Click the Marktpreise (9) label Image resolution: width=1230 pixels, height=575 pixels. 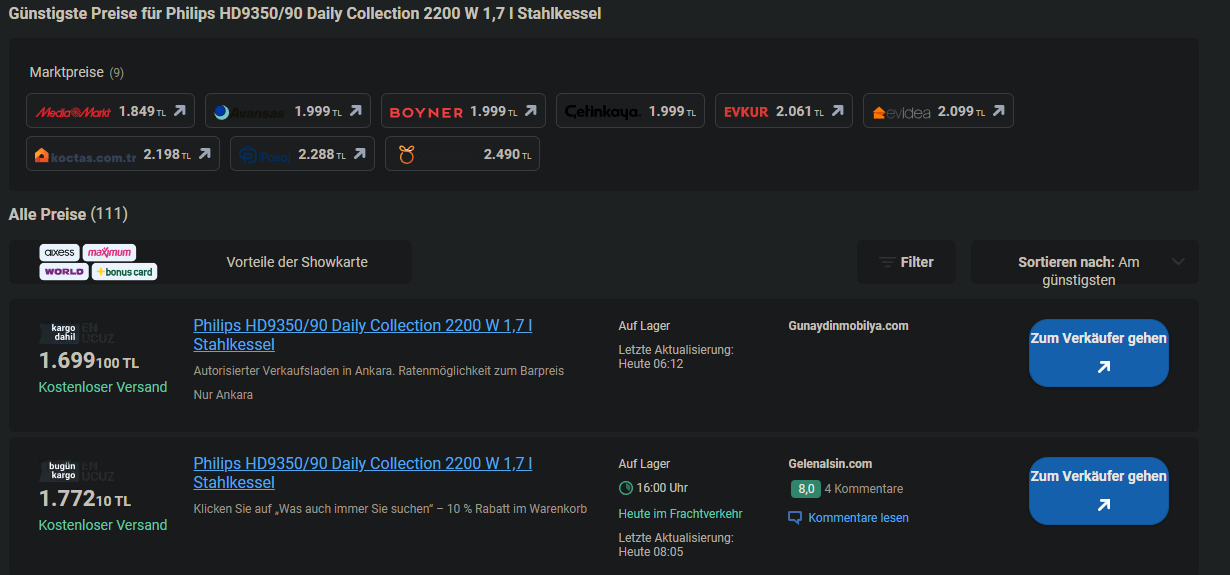(x=77, y=73)
